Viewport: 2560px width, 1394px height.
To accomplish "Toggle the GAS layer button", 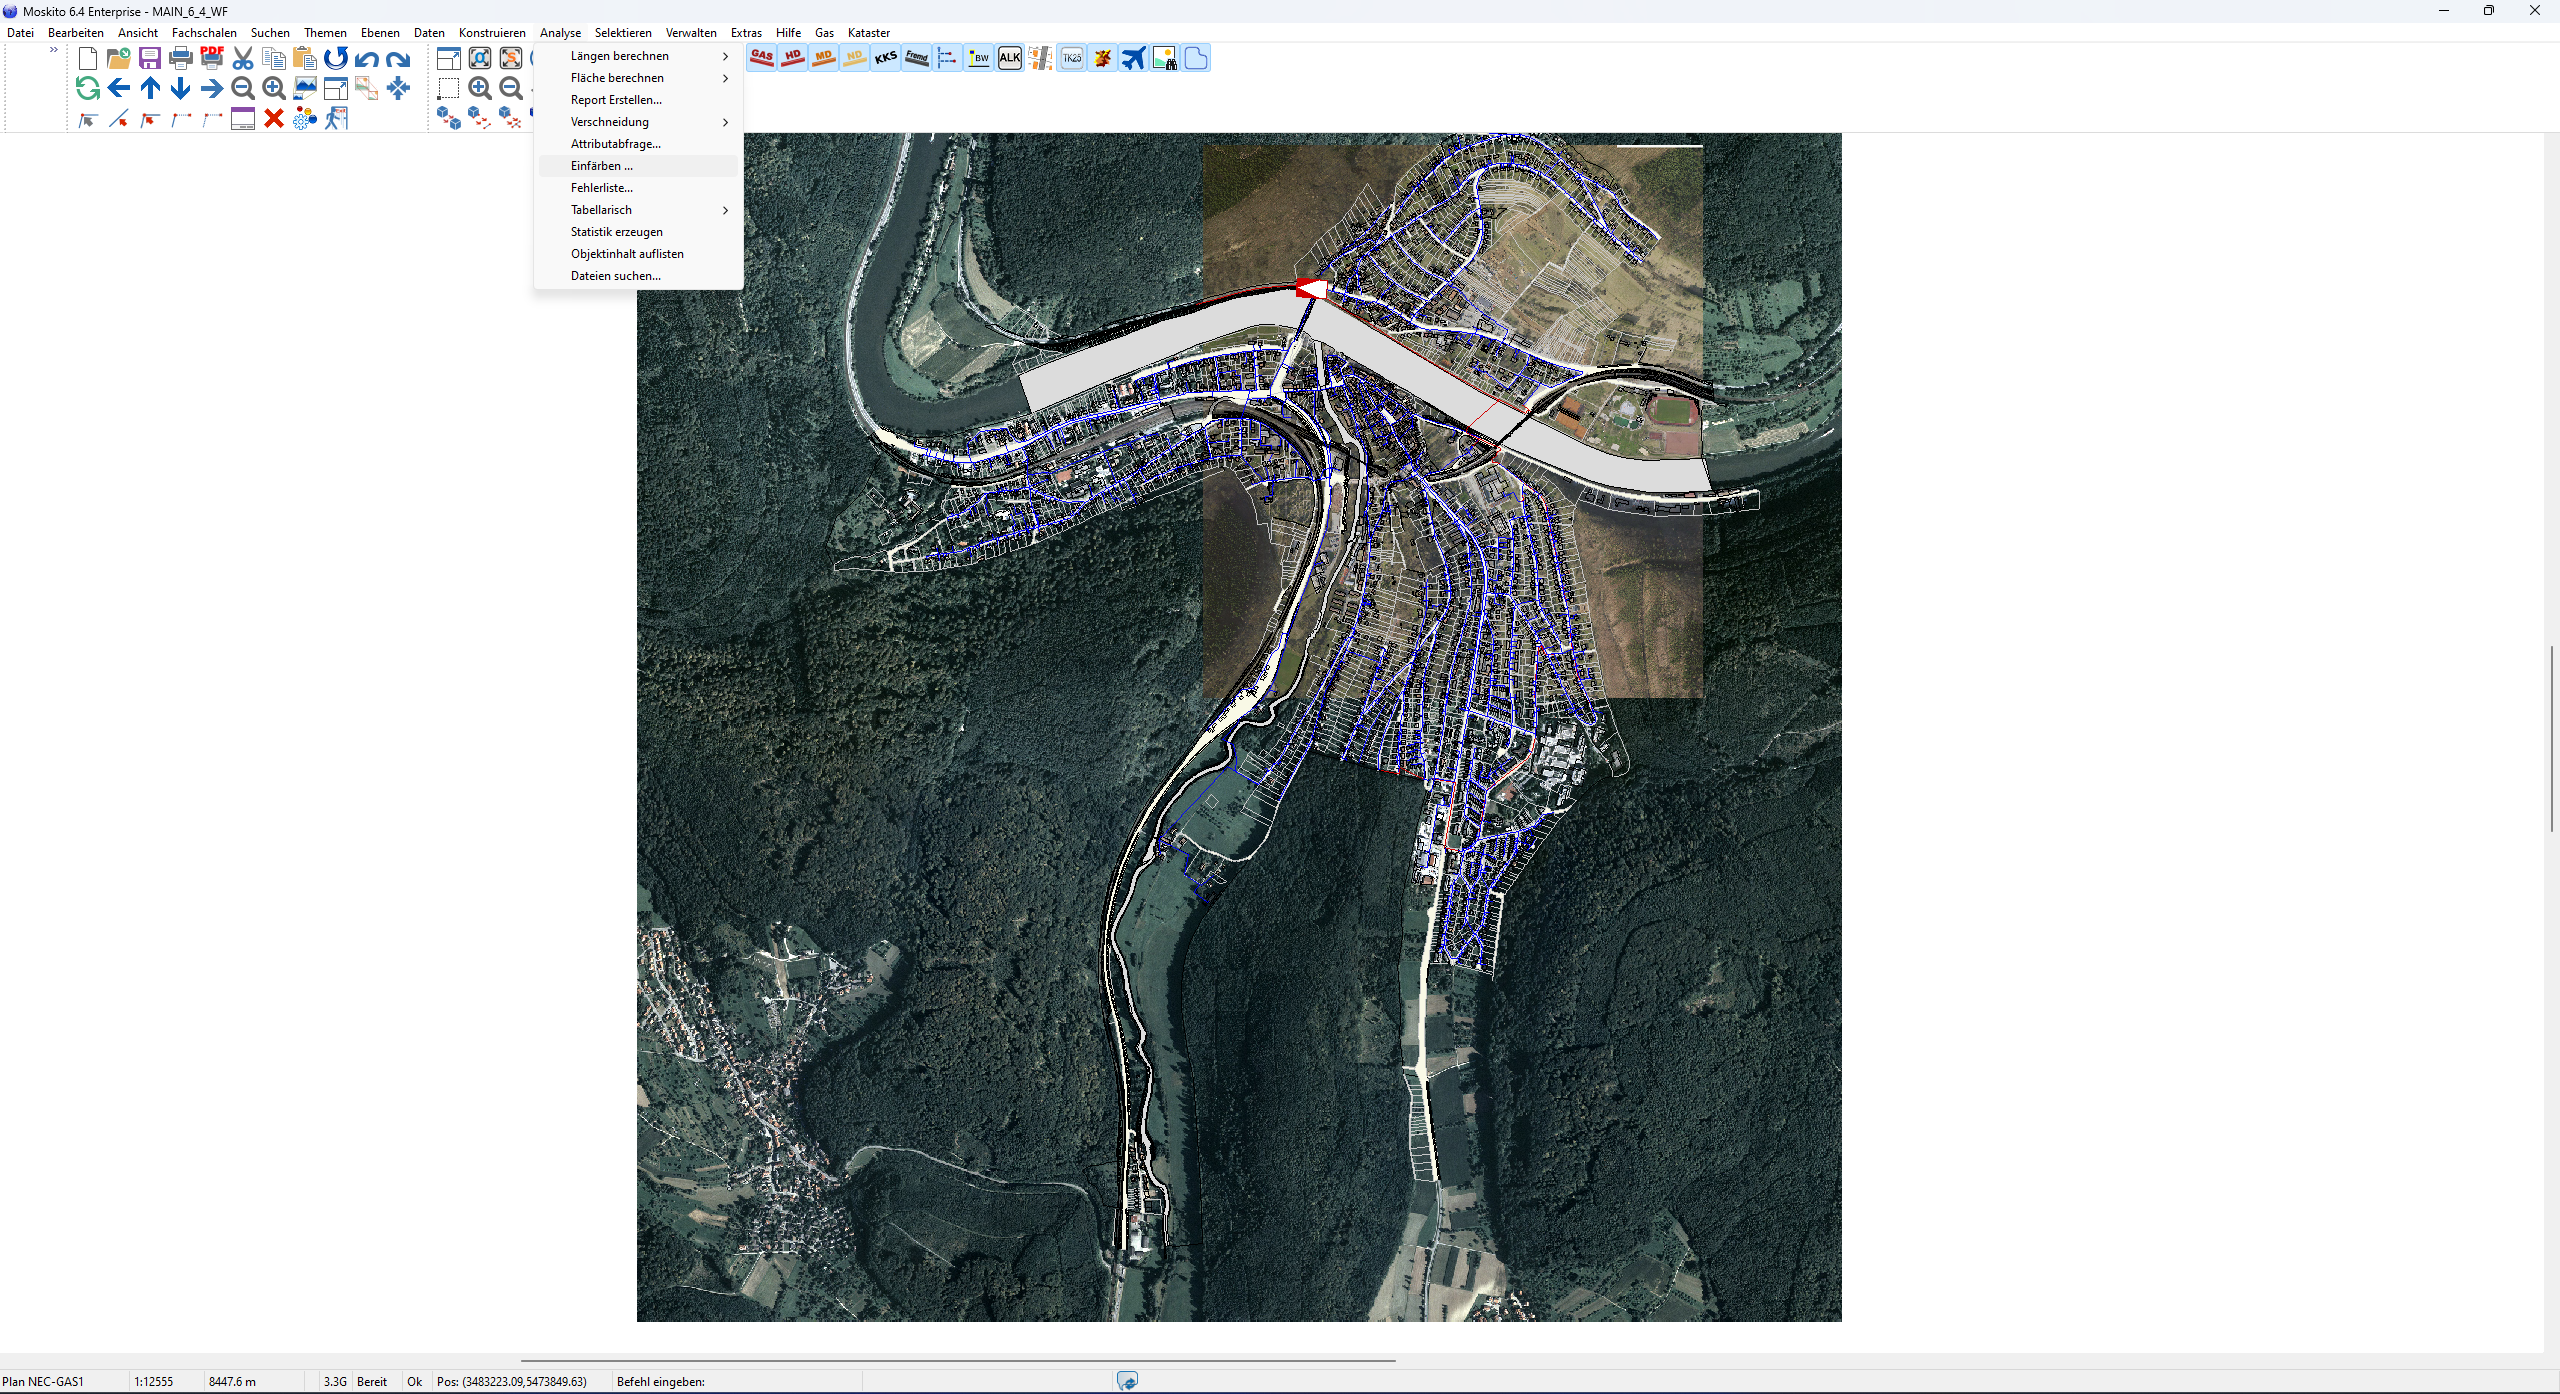I will (x=762, y=58).
